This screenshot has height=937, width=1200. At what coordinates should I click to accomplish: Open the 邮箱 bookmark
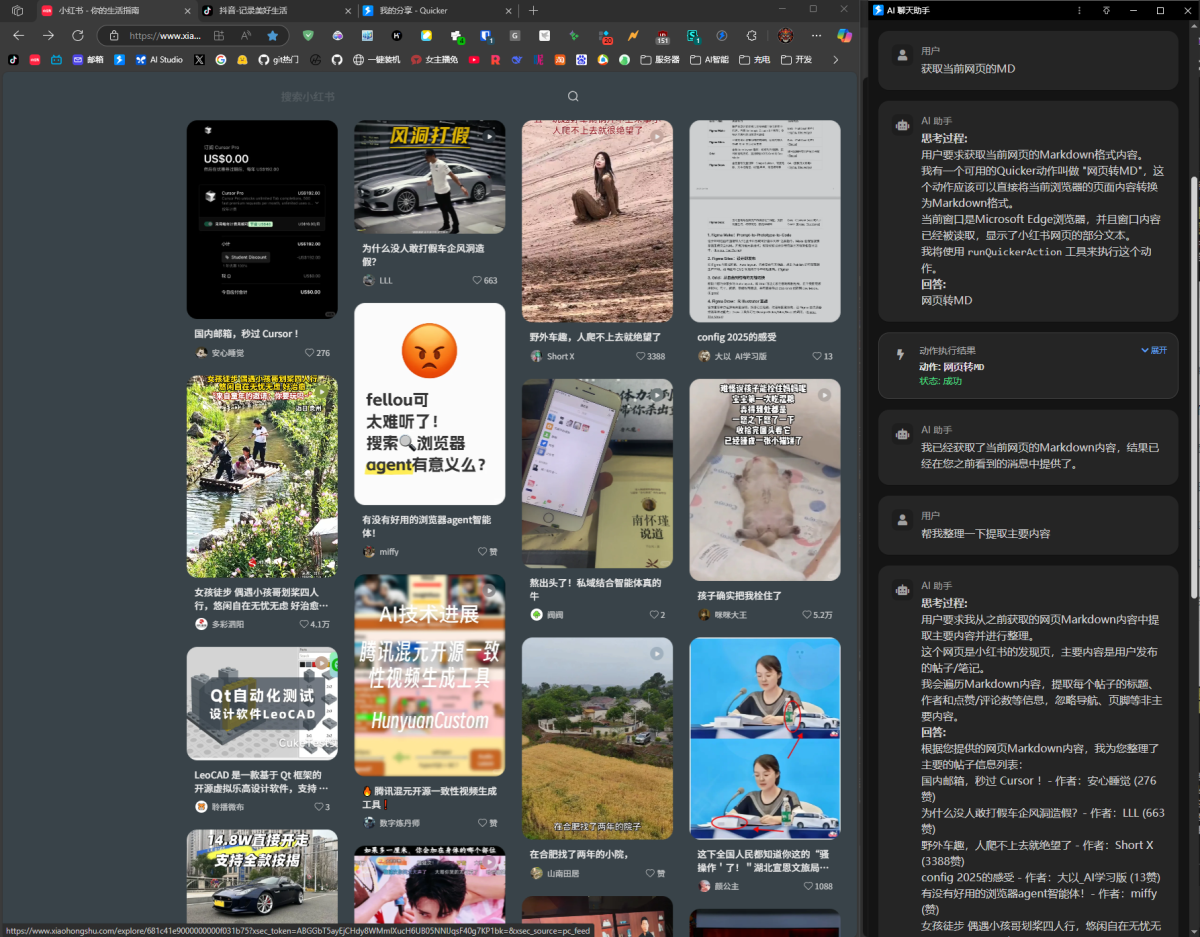pyautogui.click(x=88, y=60)
